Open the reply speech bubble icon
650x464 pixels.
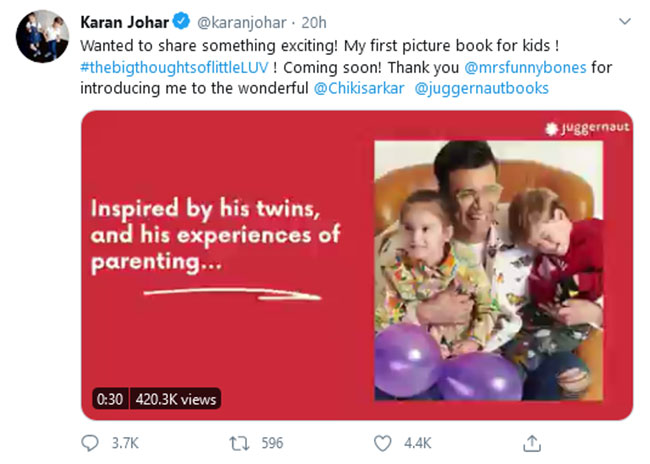[89, 443]
